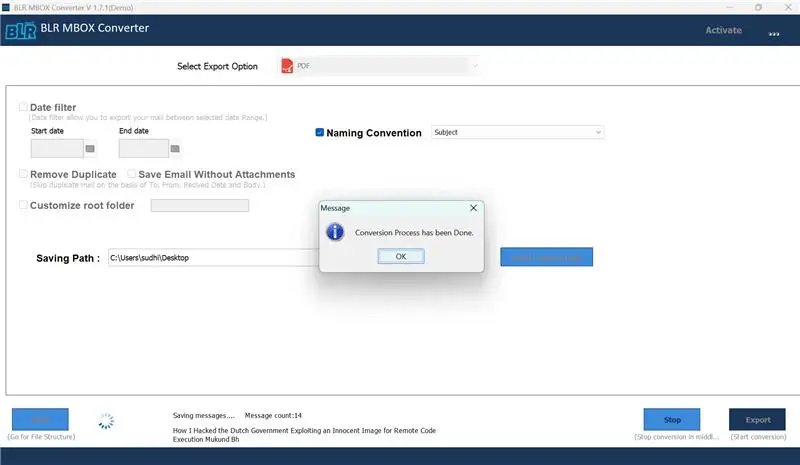Click the Export button
The width and height of the screenshot is (800, 465).
(x=757, y=419)
